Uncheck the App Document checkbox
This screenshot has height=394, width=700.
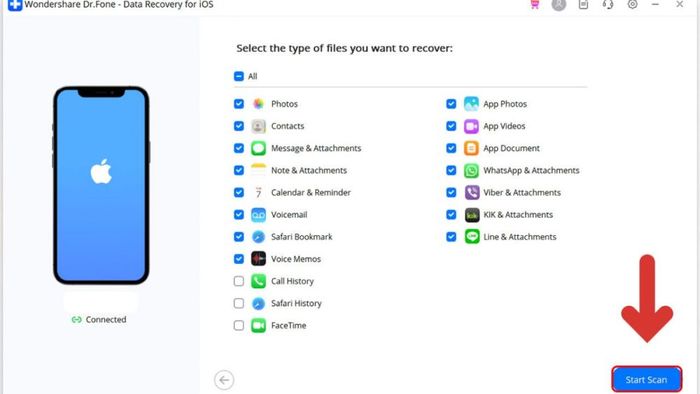pos(451,148)
